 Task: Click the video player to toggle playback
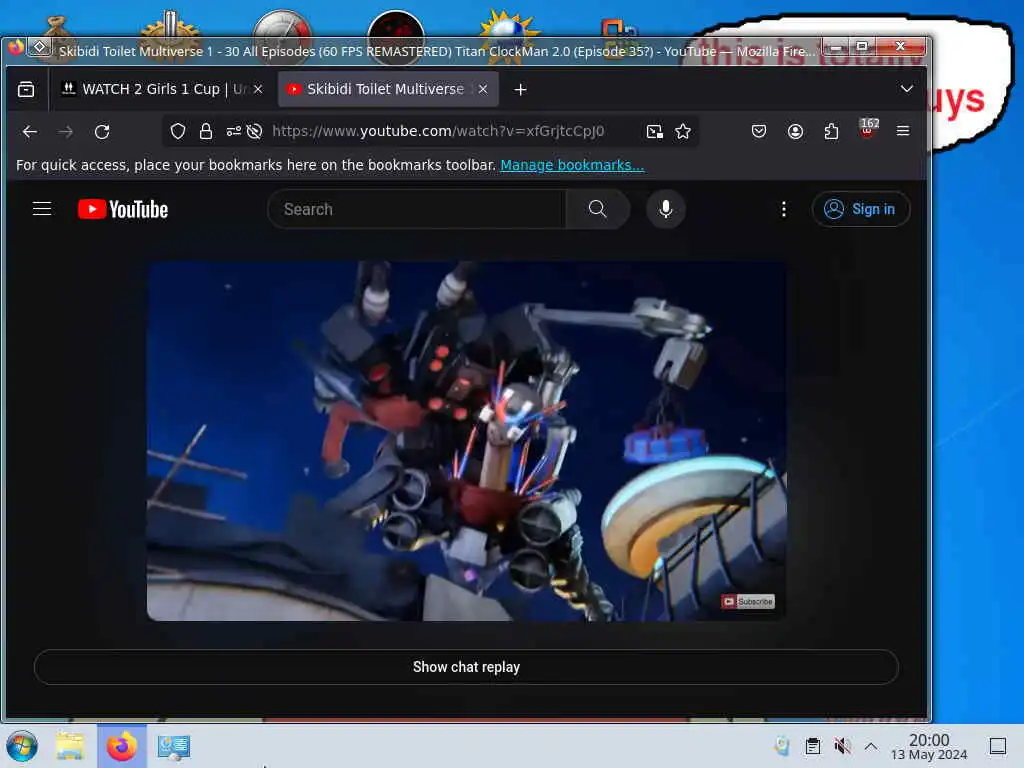[x=466, y=441]
